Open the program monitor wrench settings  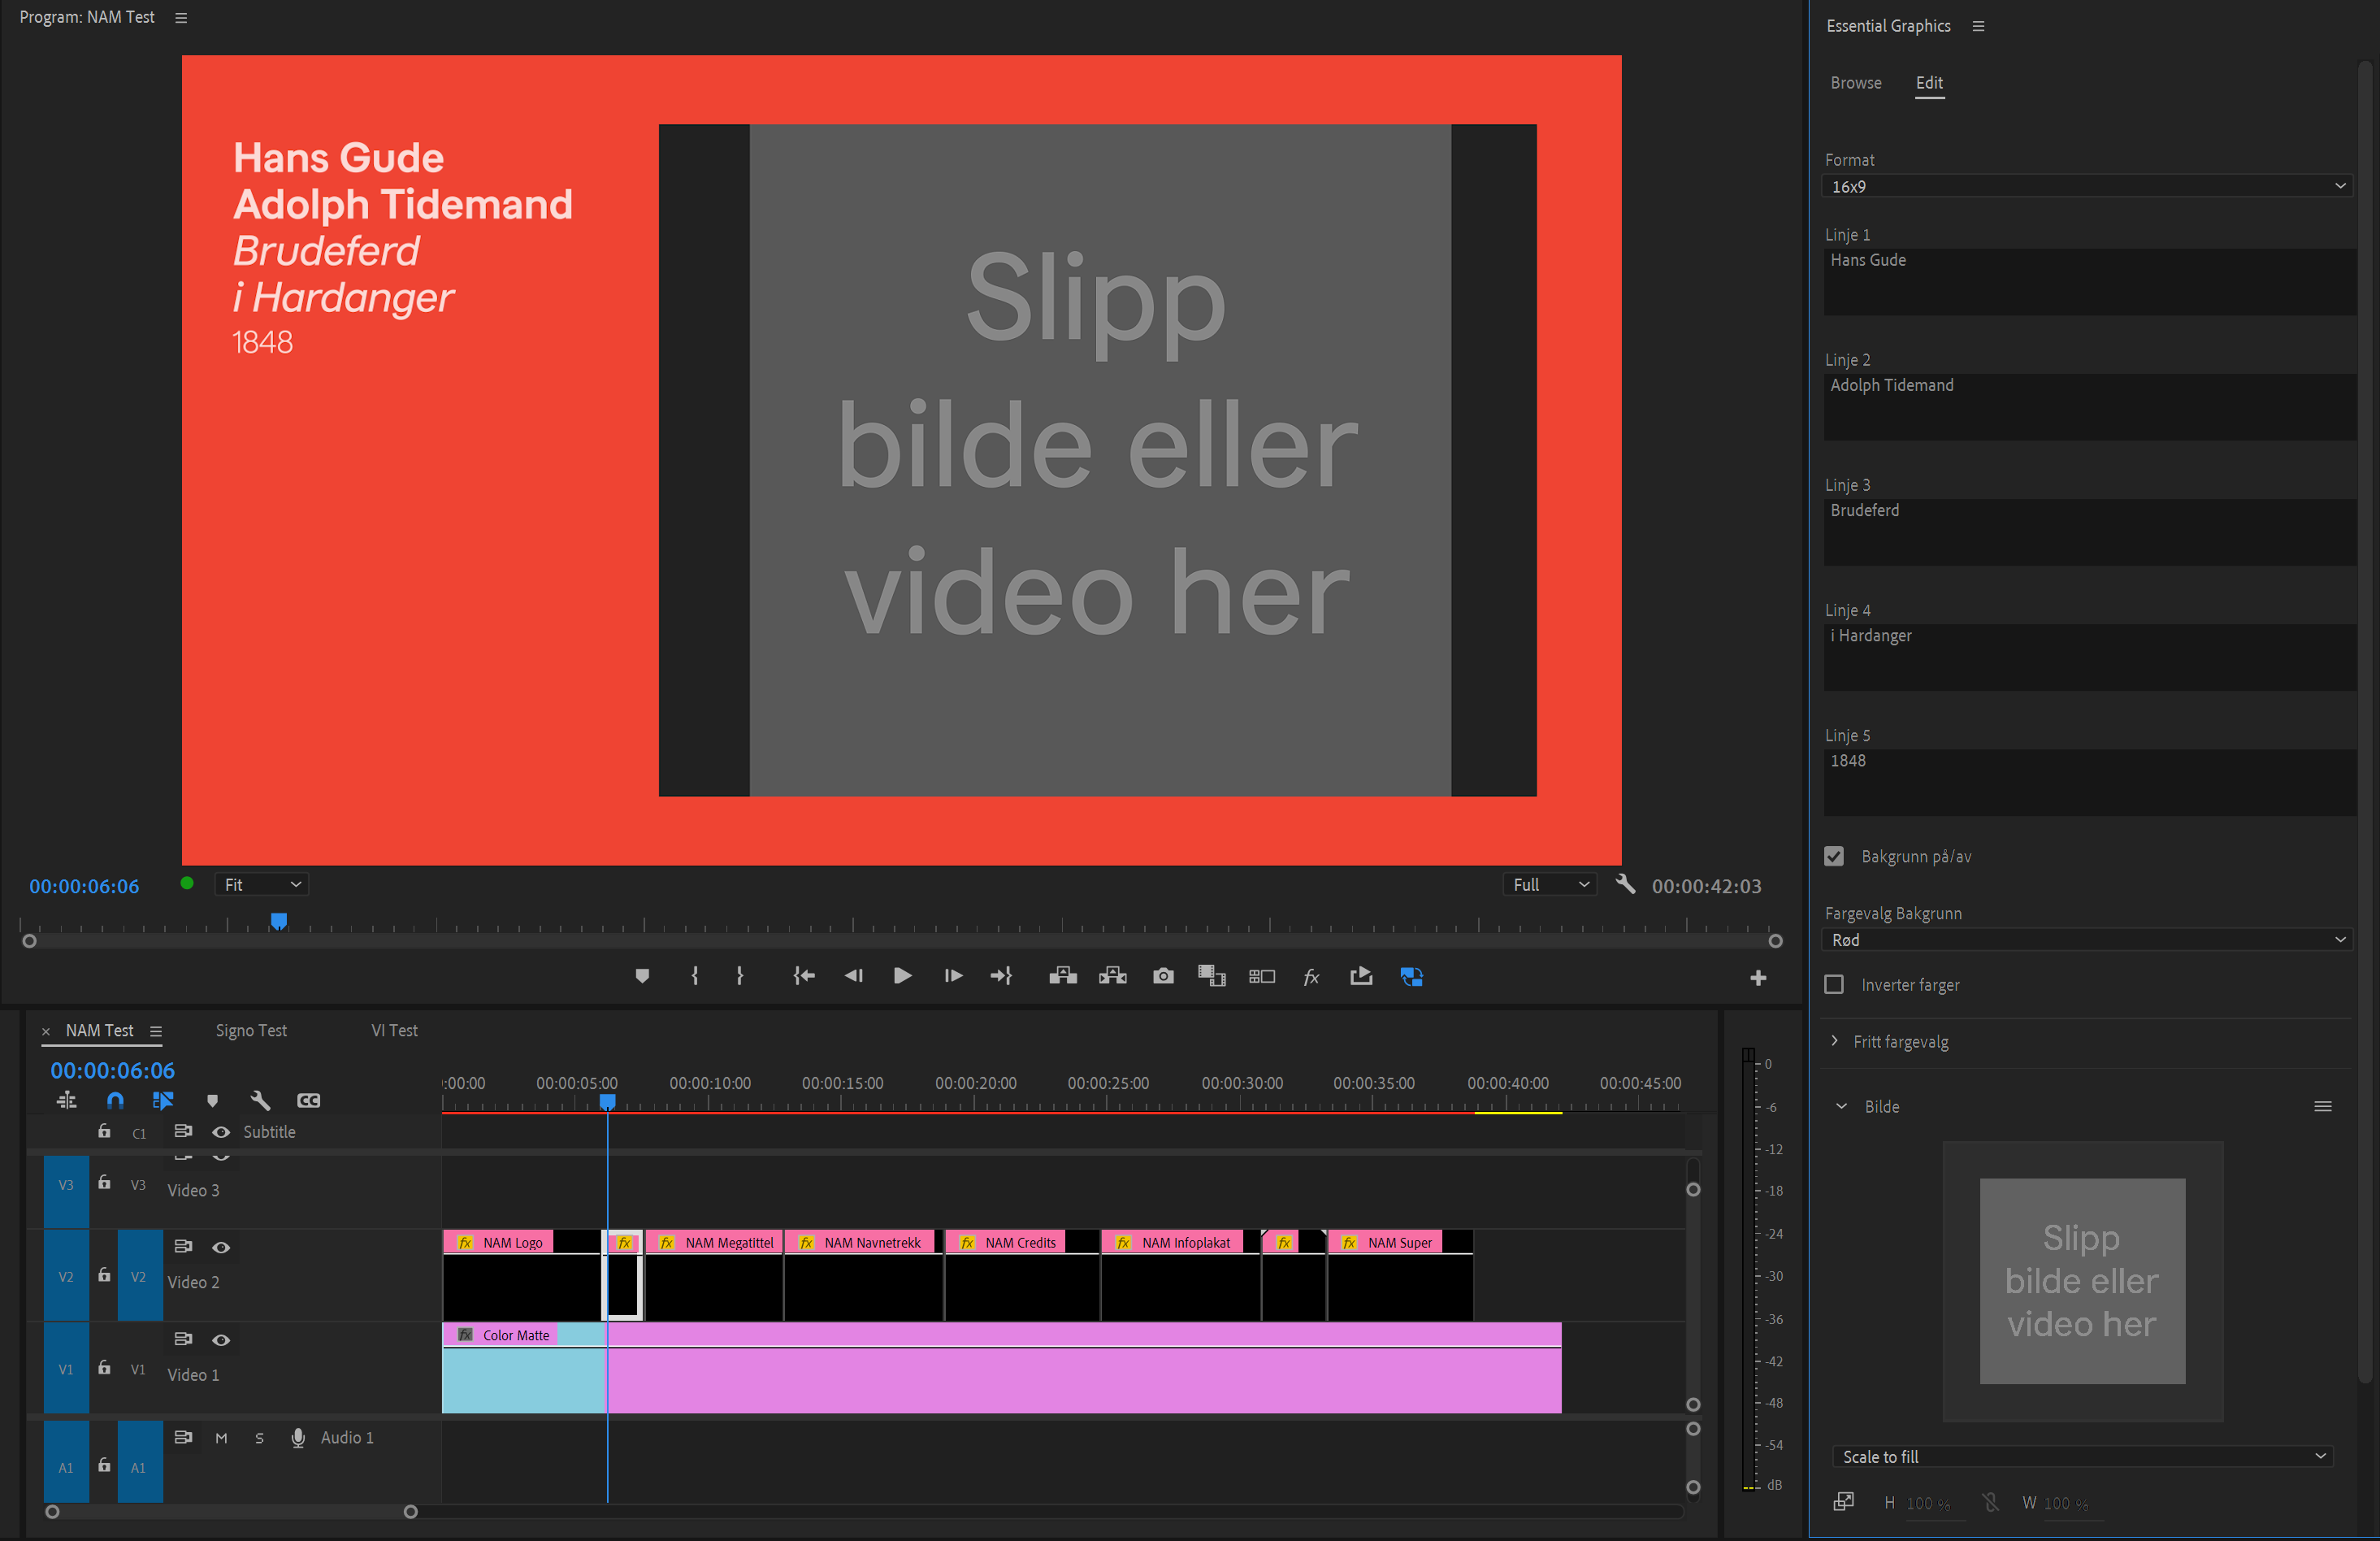coord(1625,884)
